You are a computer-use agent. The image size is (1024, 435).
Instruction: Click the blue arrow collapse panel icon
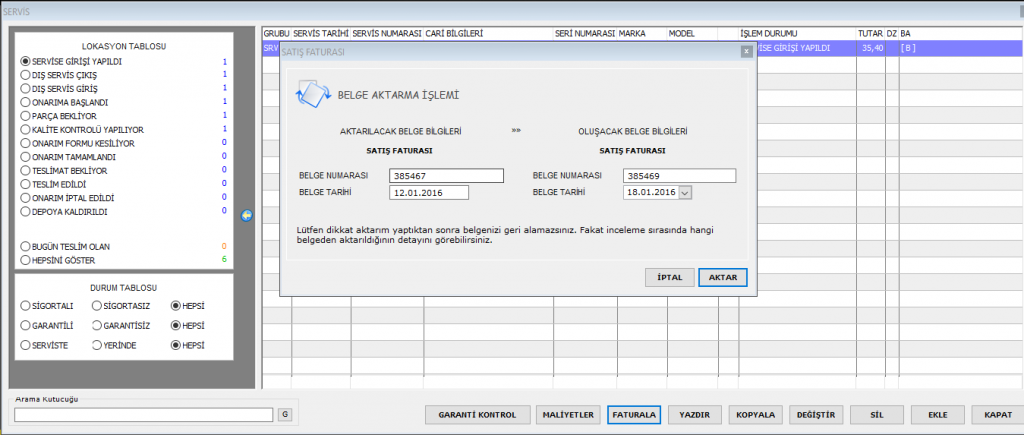click(x=246, y=215)
